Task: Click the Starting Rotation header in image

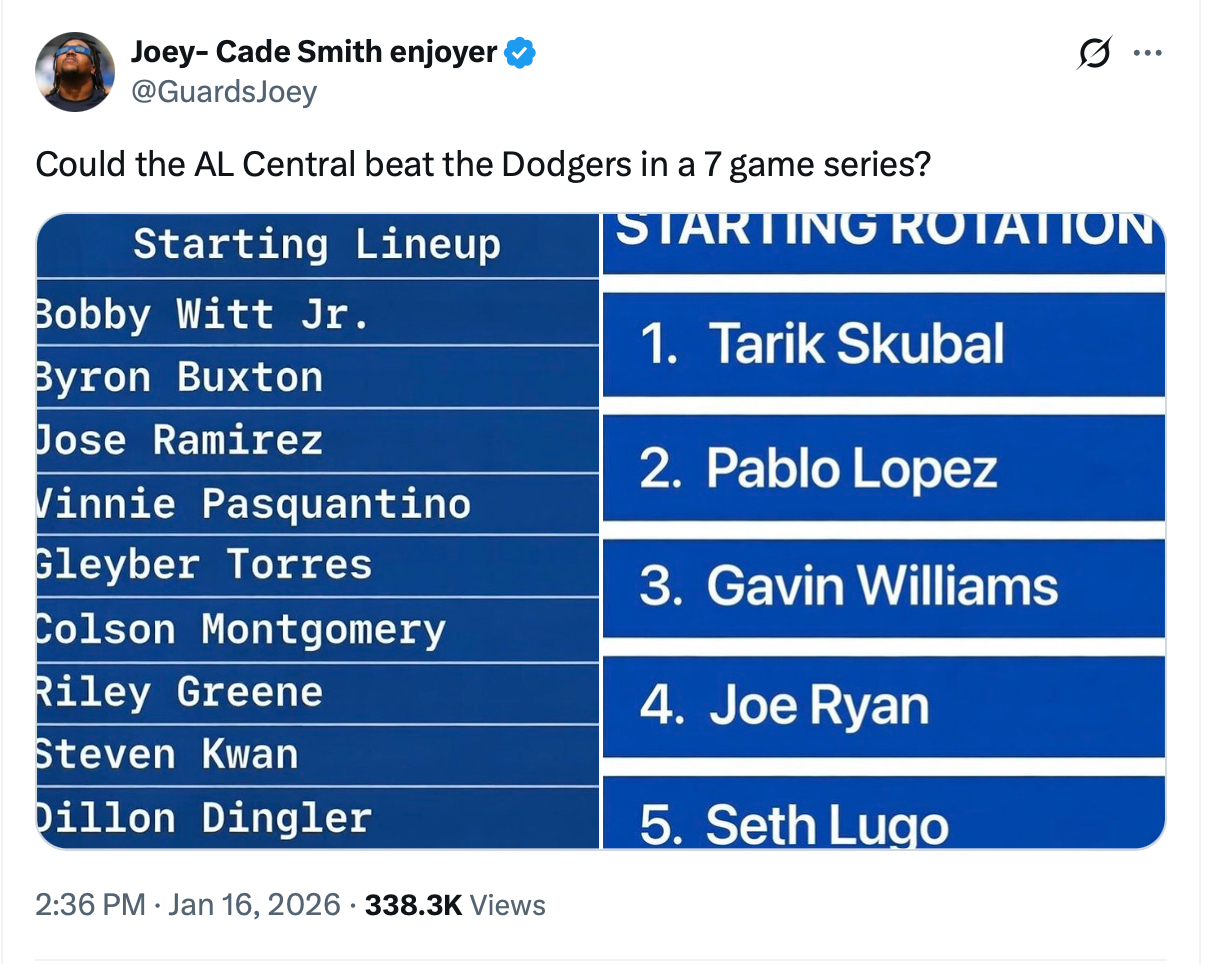Action: 884,230
